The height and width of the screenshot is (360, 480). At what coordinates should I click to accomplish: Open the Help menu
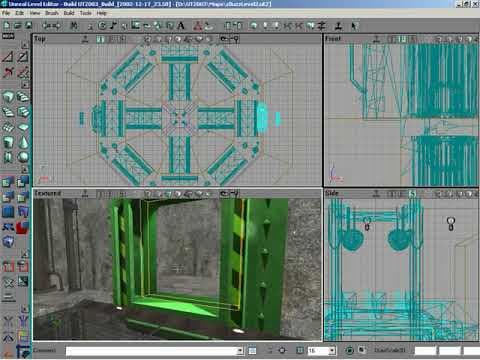click(102, 13)
